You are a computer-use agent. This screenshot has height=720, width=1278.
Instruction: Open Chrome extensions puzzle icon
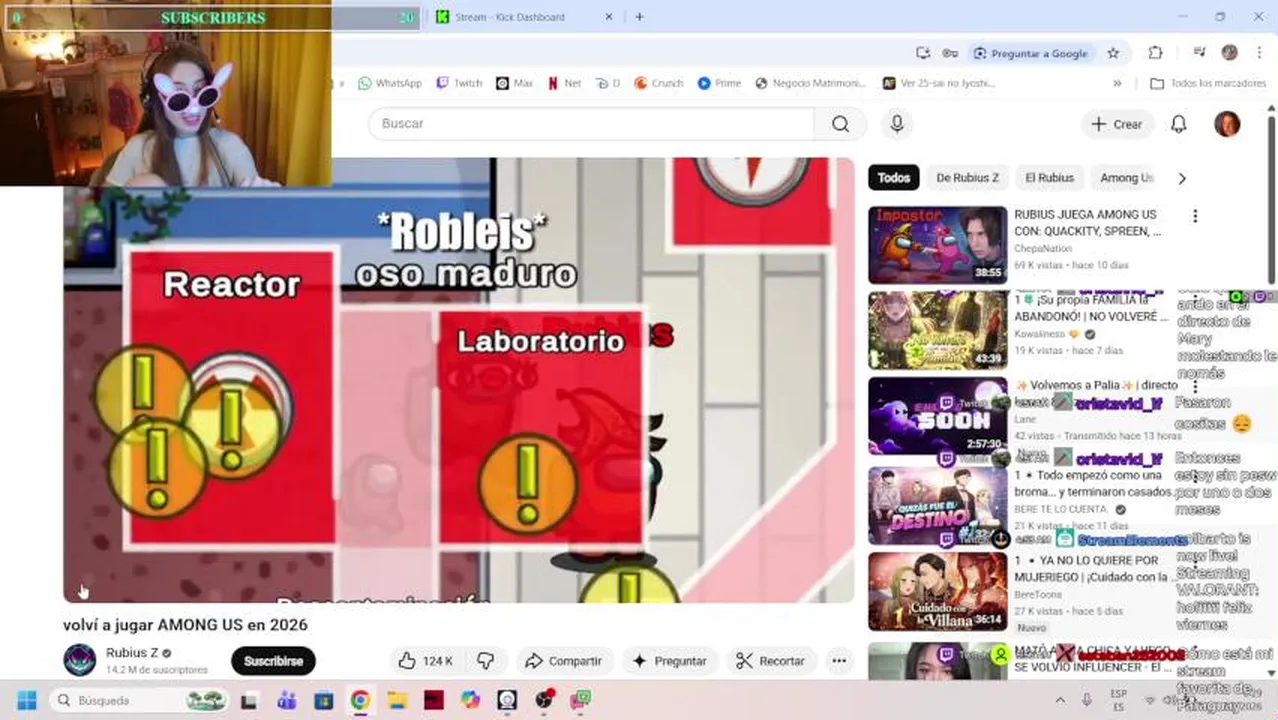pyautogui.click(x=1156, y=53)
